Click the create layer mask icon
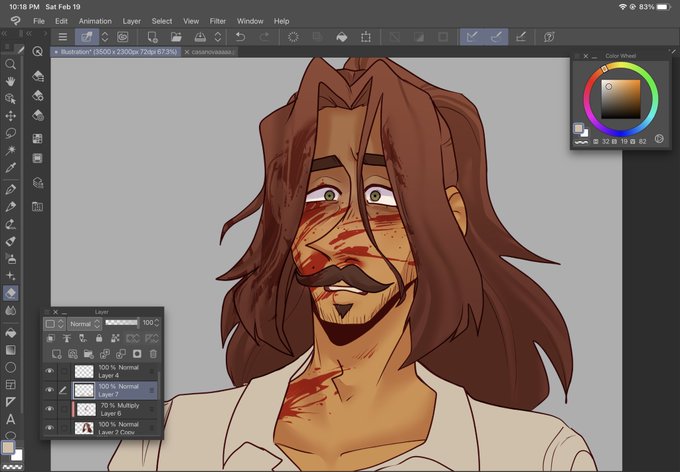This screenshot has width=680, height=472. pos(137,354)
